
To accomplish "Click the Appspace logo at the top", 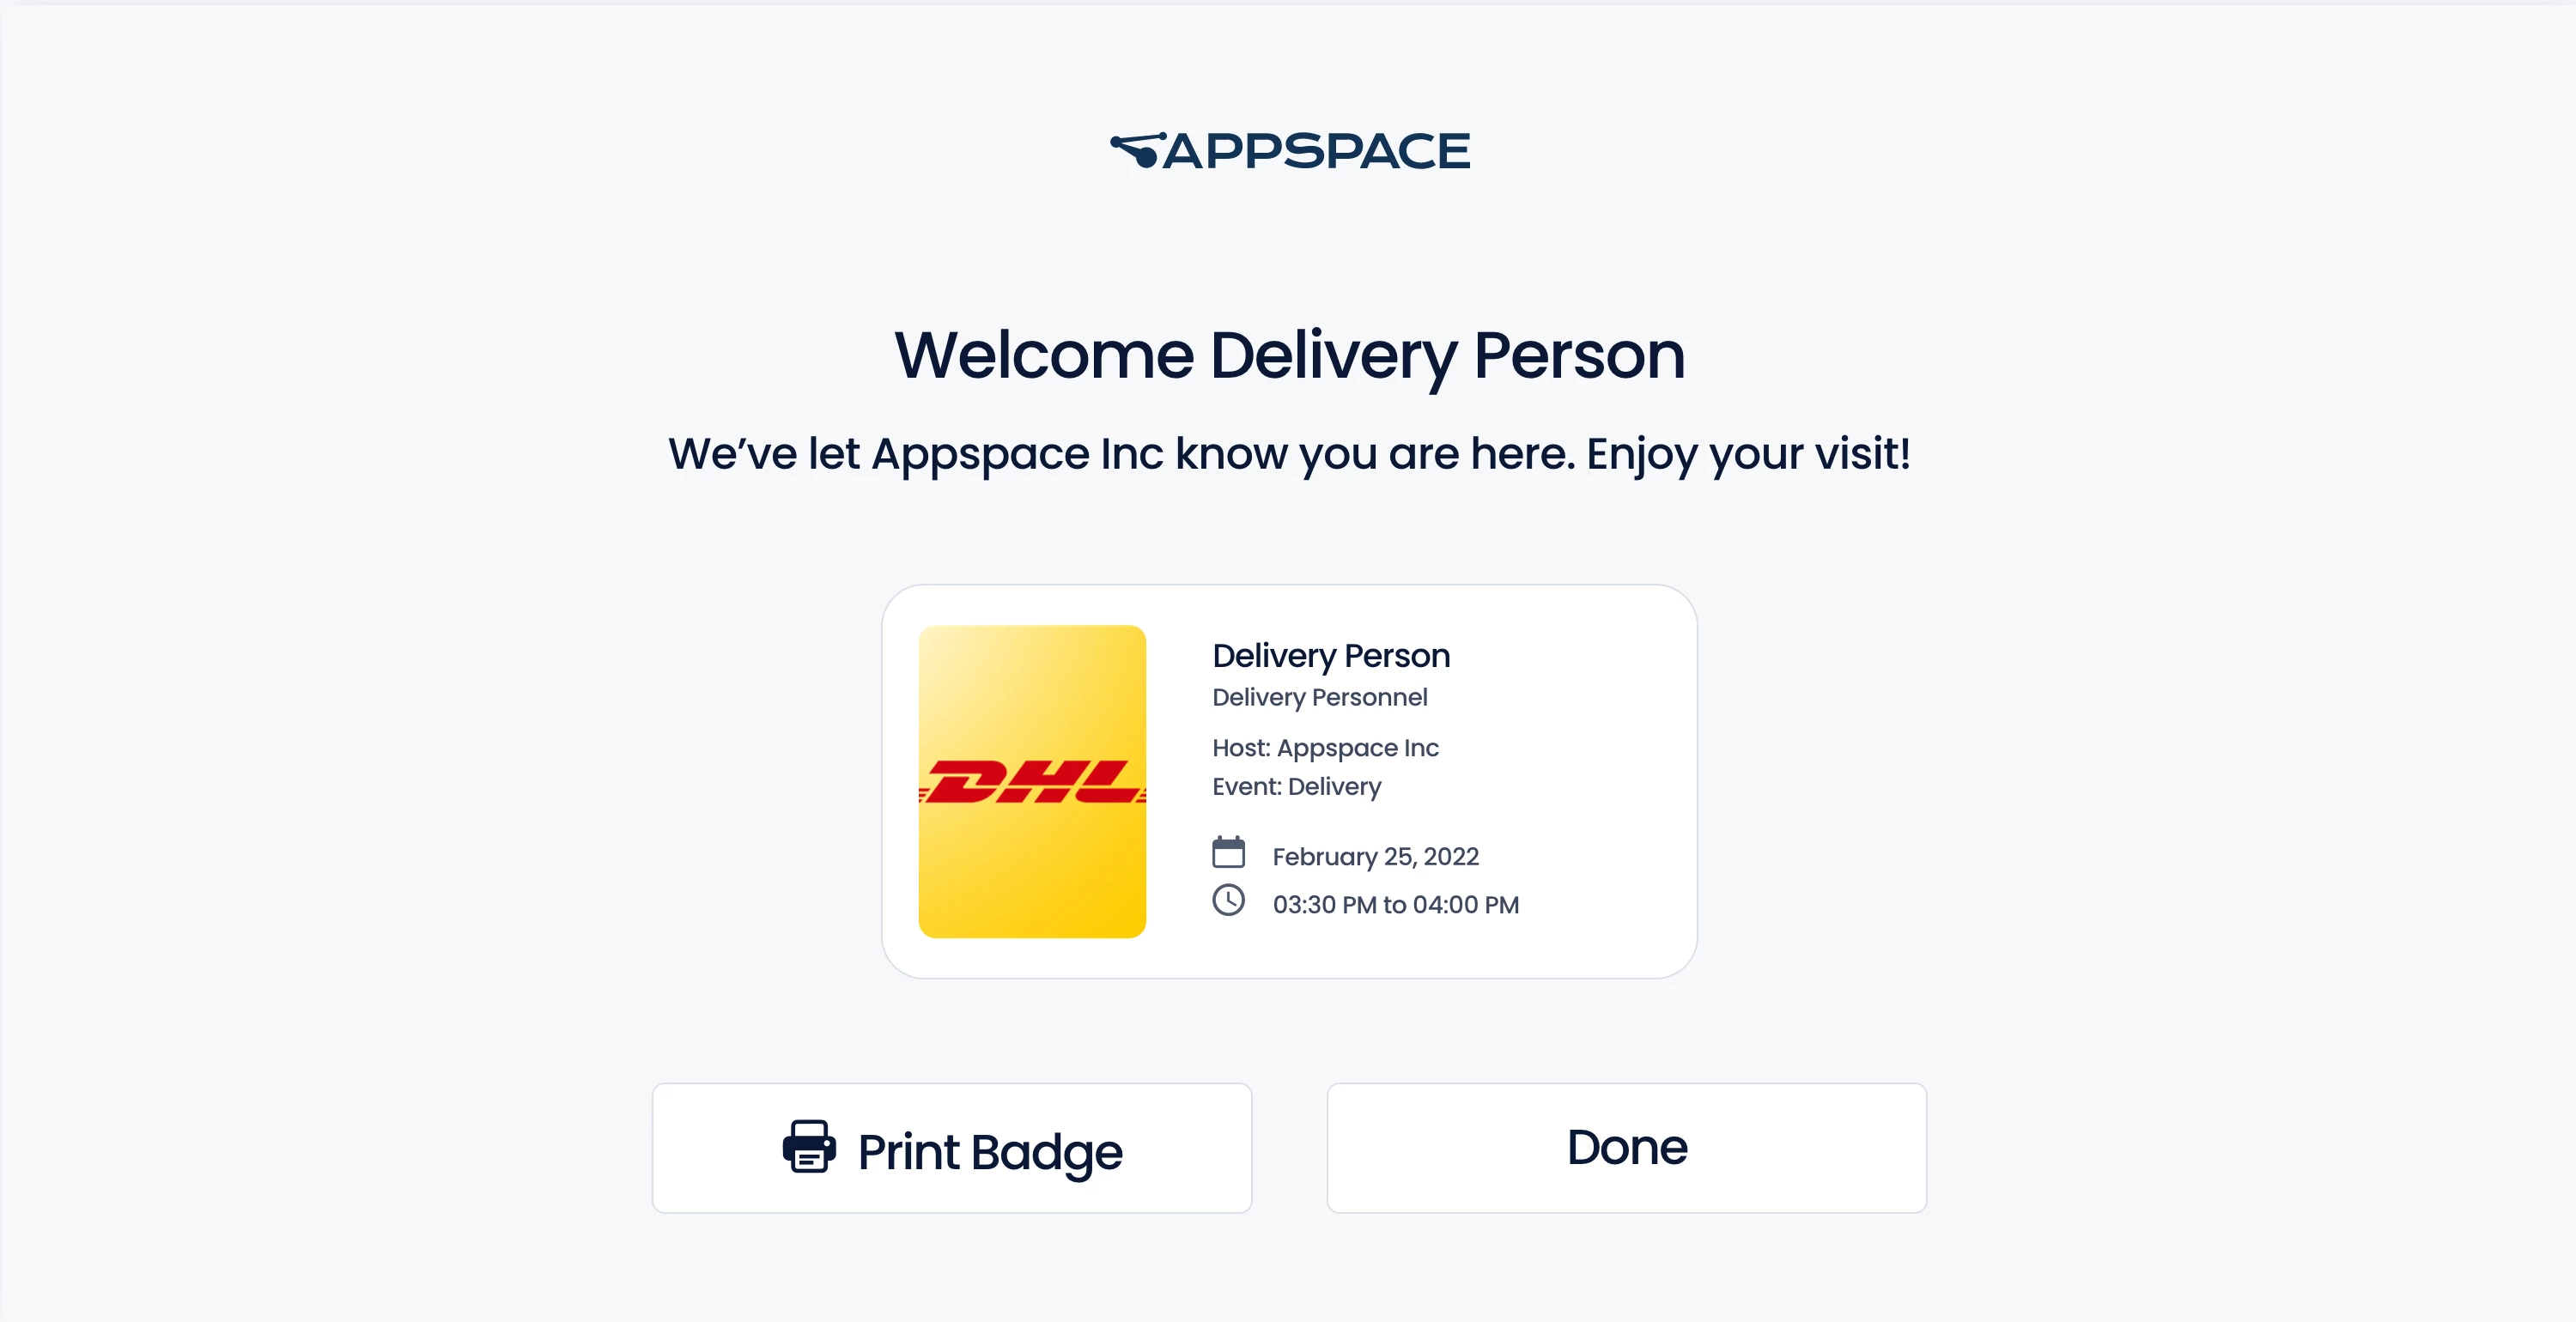I will [1289, 151].
